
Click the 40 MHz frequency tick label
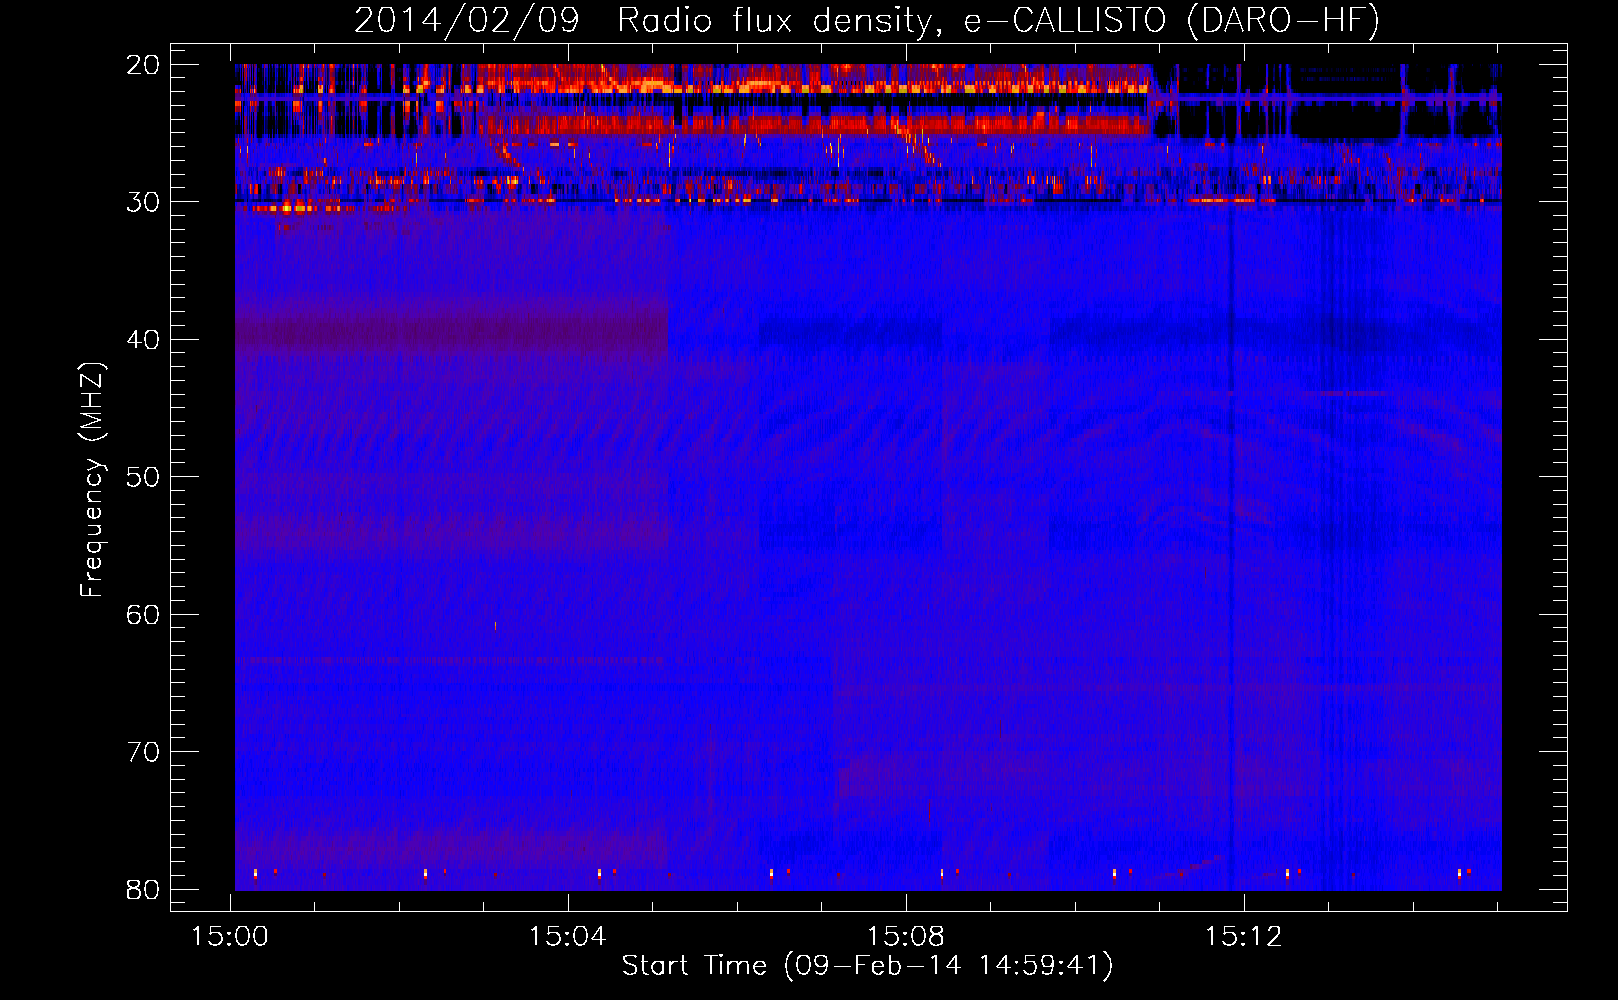pyautogui.click(x=143, y=340)
